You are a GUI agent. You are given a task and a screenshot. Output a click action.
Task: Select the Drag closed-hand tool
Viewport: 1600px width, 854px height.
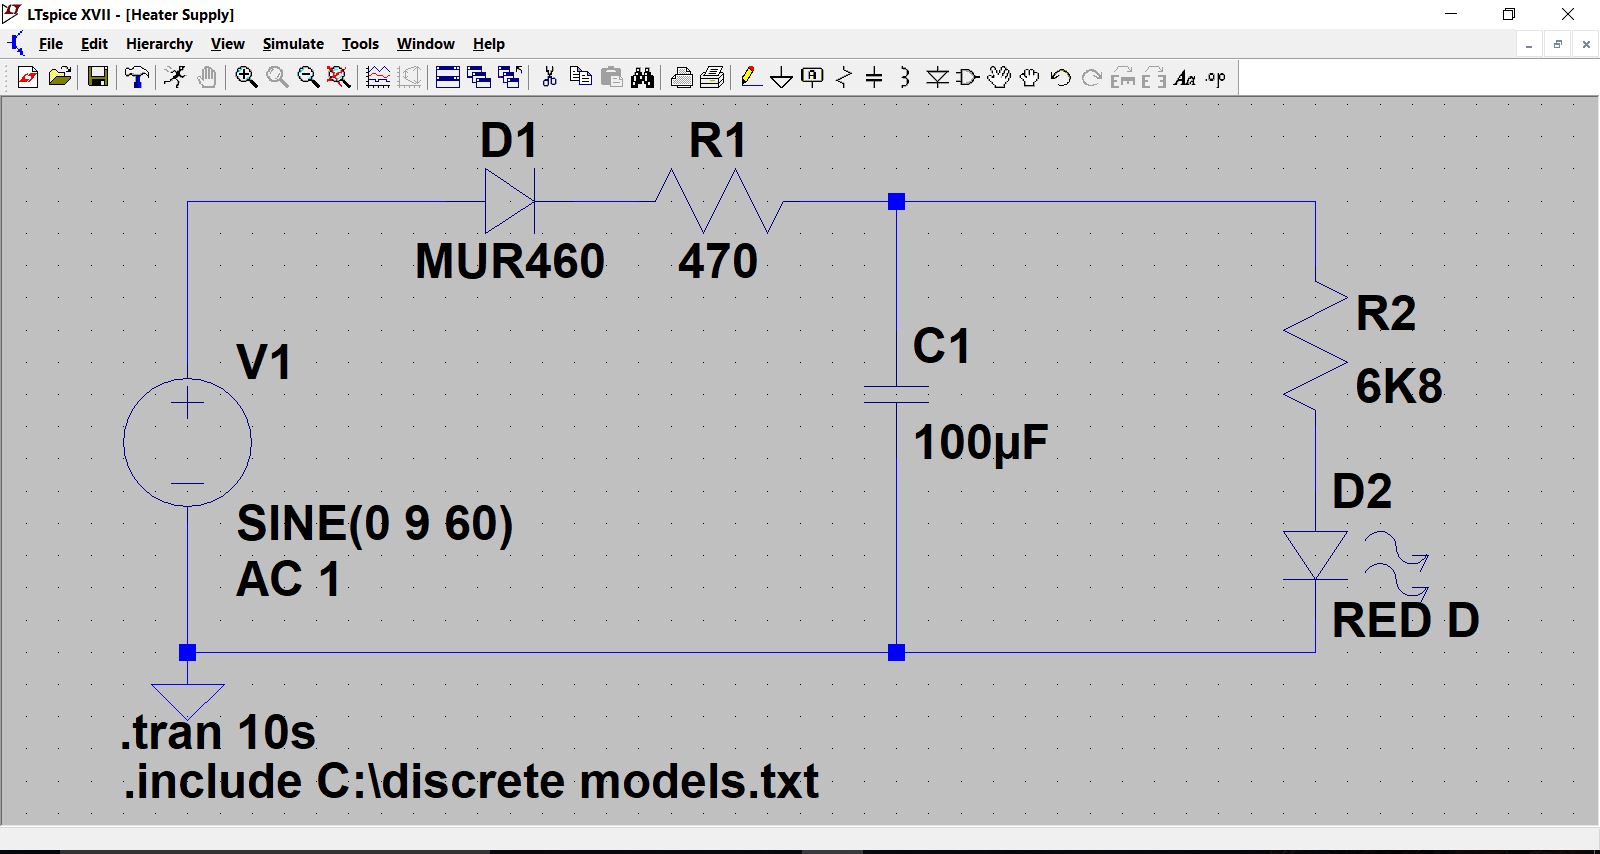point(1030,77)
